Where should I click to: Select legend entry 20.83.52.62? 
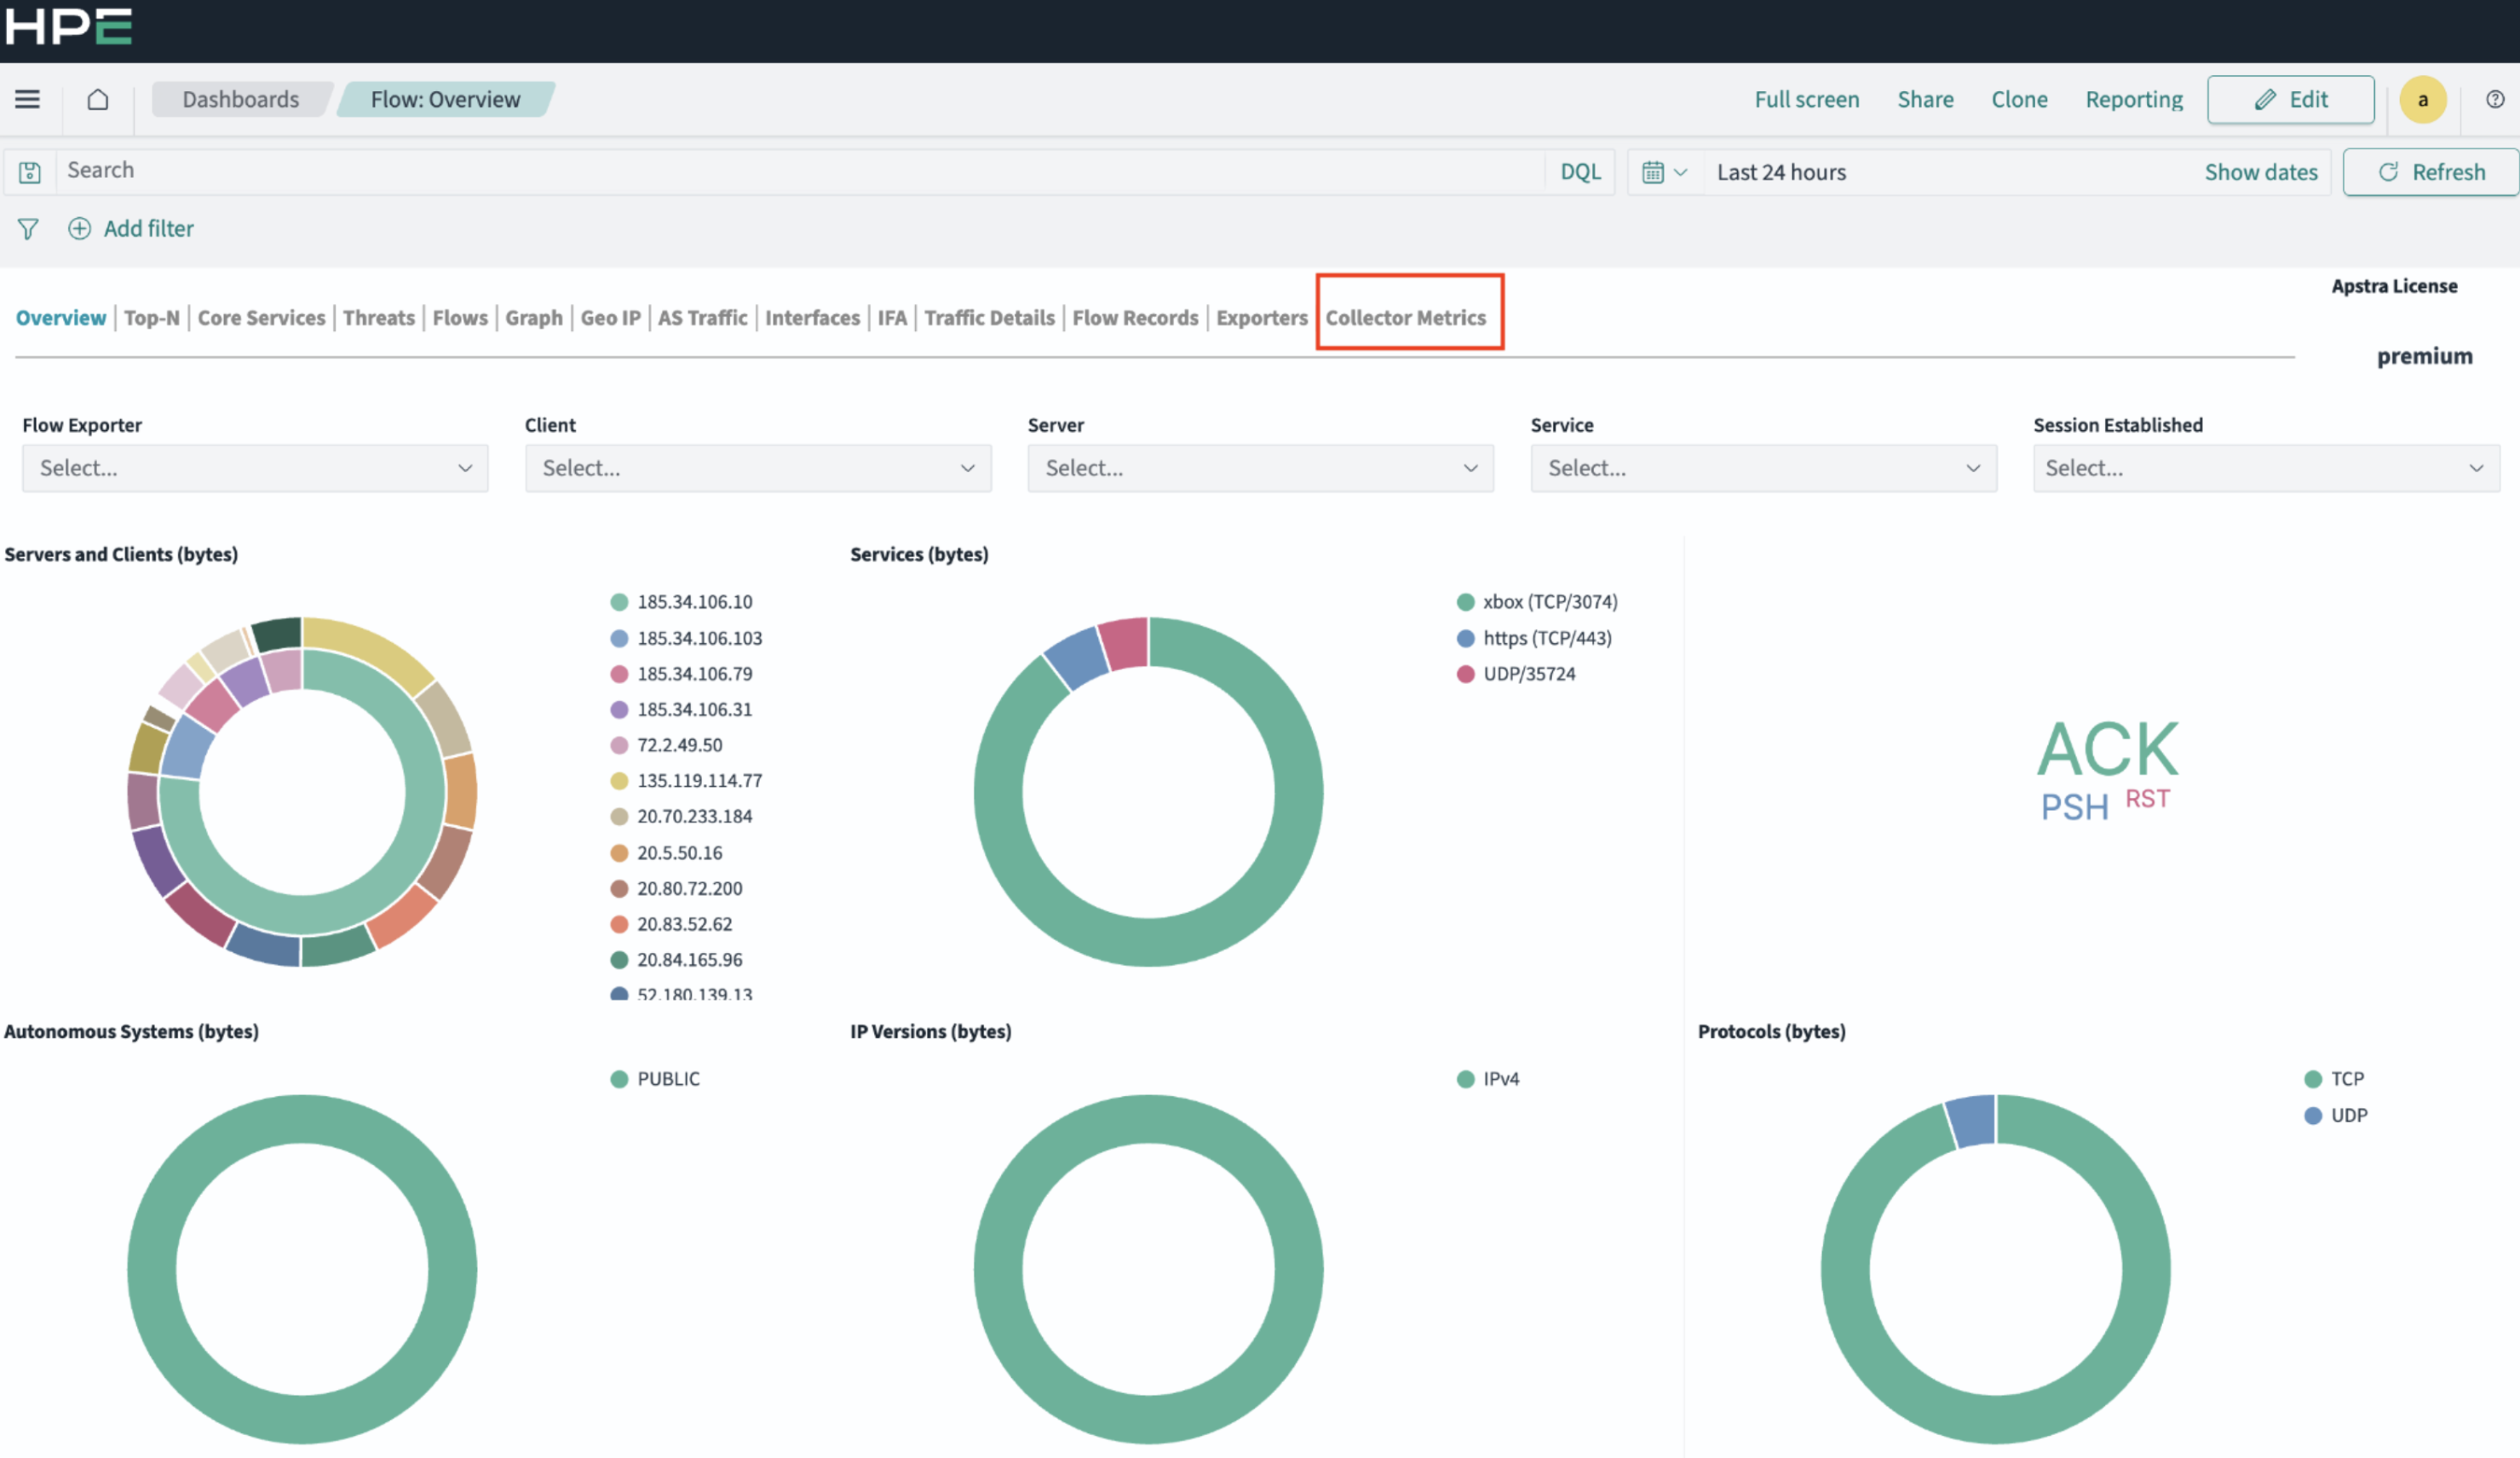click(x=684, y=924)
